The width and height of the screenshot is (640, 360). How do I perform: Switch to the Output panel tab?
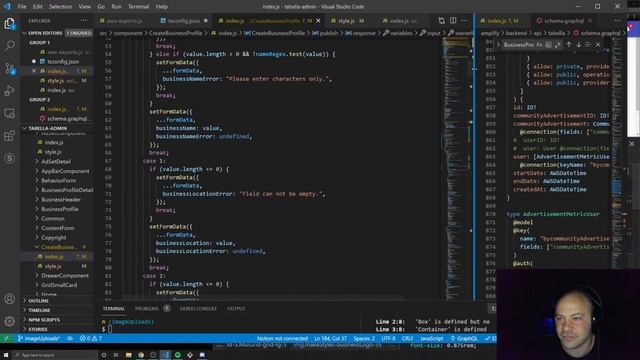click(x=236, y=309)
